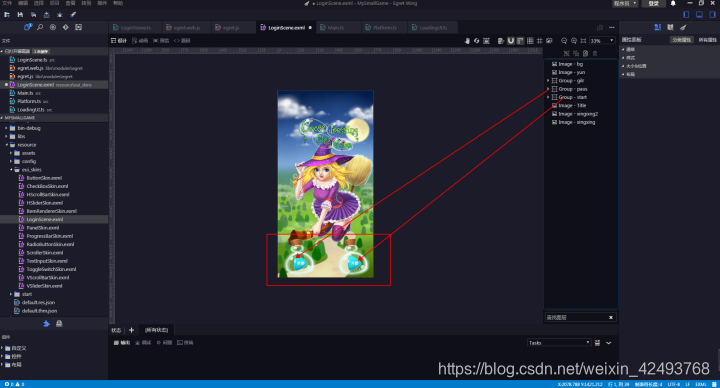Click the login button in title bar
720x388 pixels.
653,3
